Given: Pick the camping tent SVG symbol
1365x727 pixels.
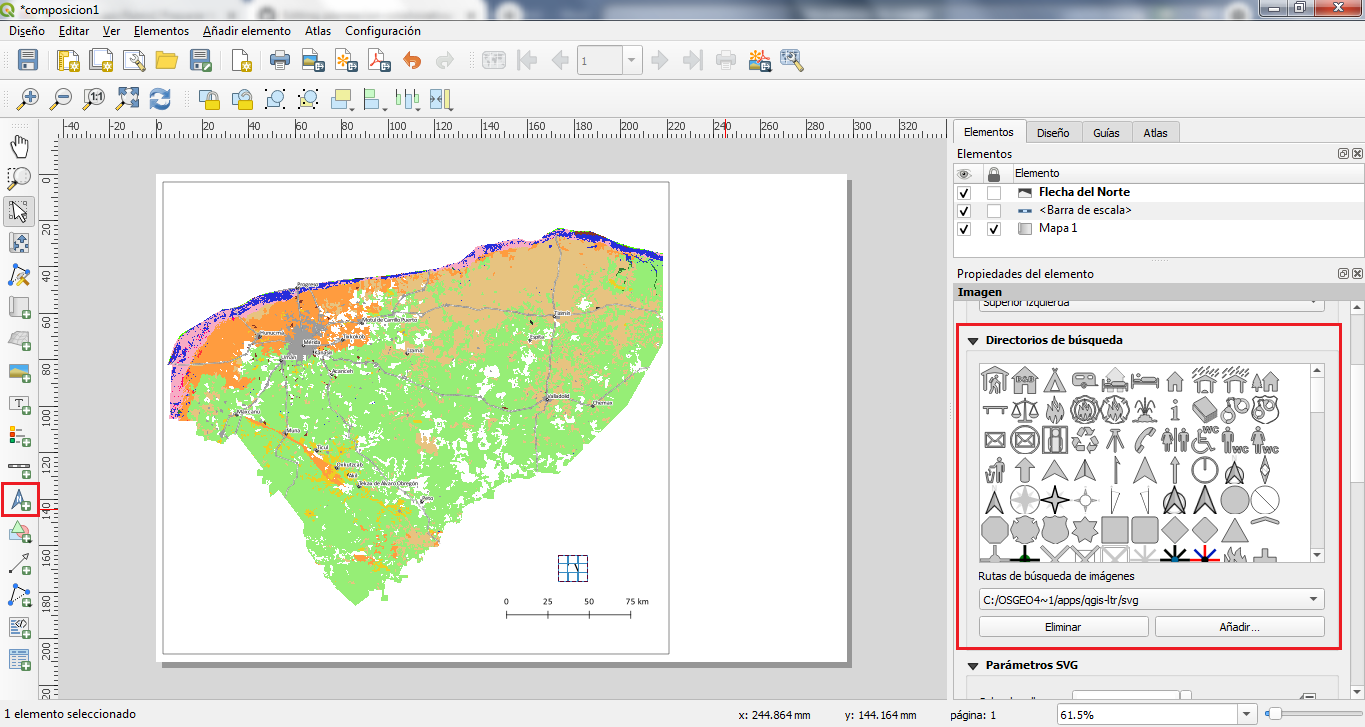Looking at the screenshot, I should point(1054,380).
